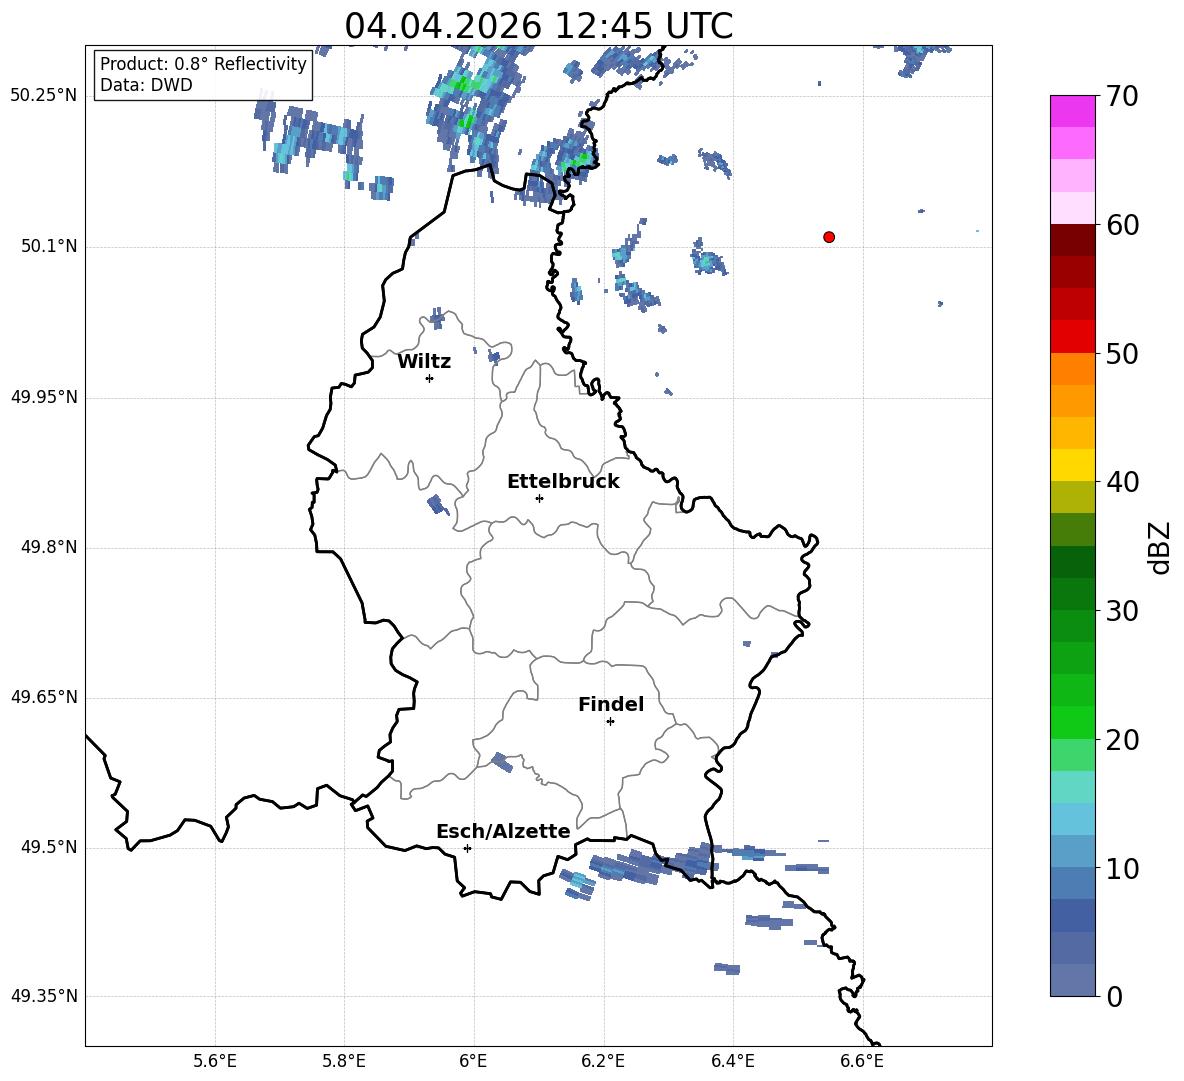Click the 04.04.2026 12:45 UTC title
The image size is (1184, 1081).
point(538,26)
